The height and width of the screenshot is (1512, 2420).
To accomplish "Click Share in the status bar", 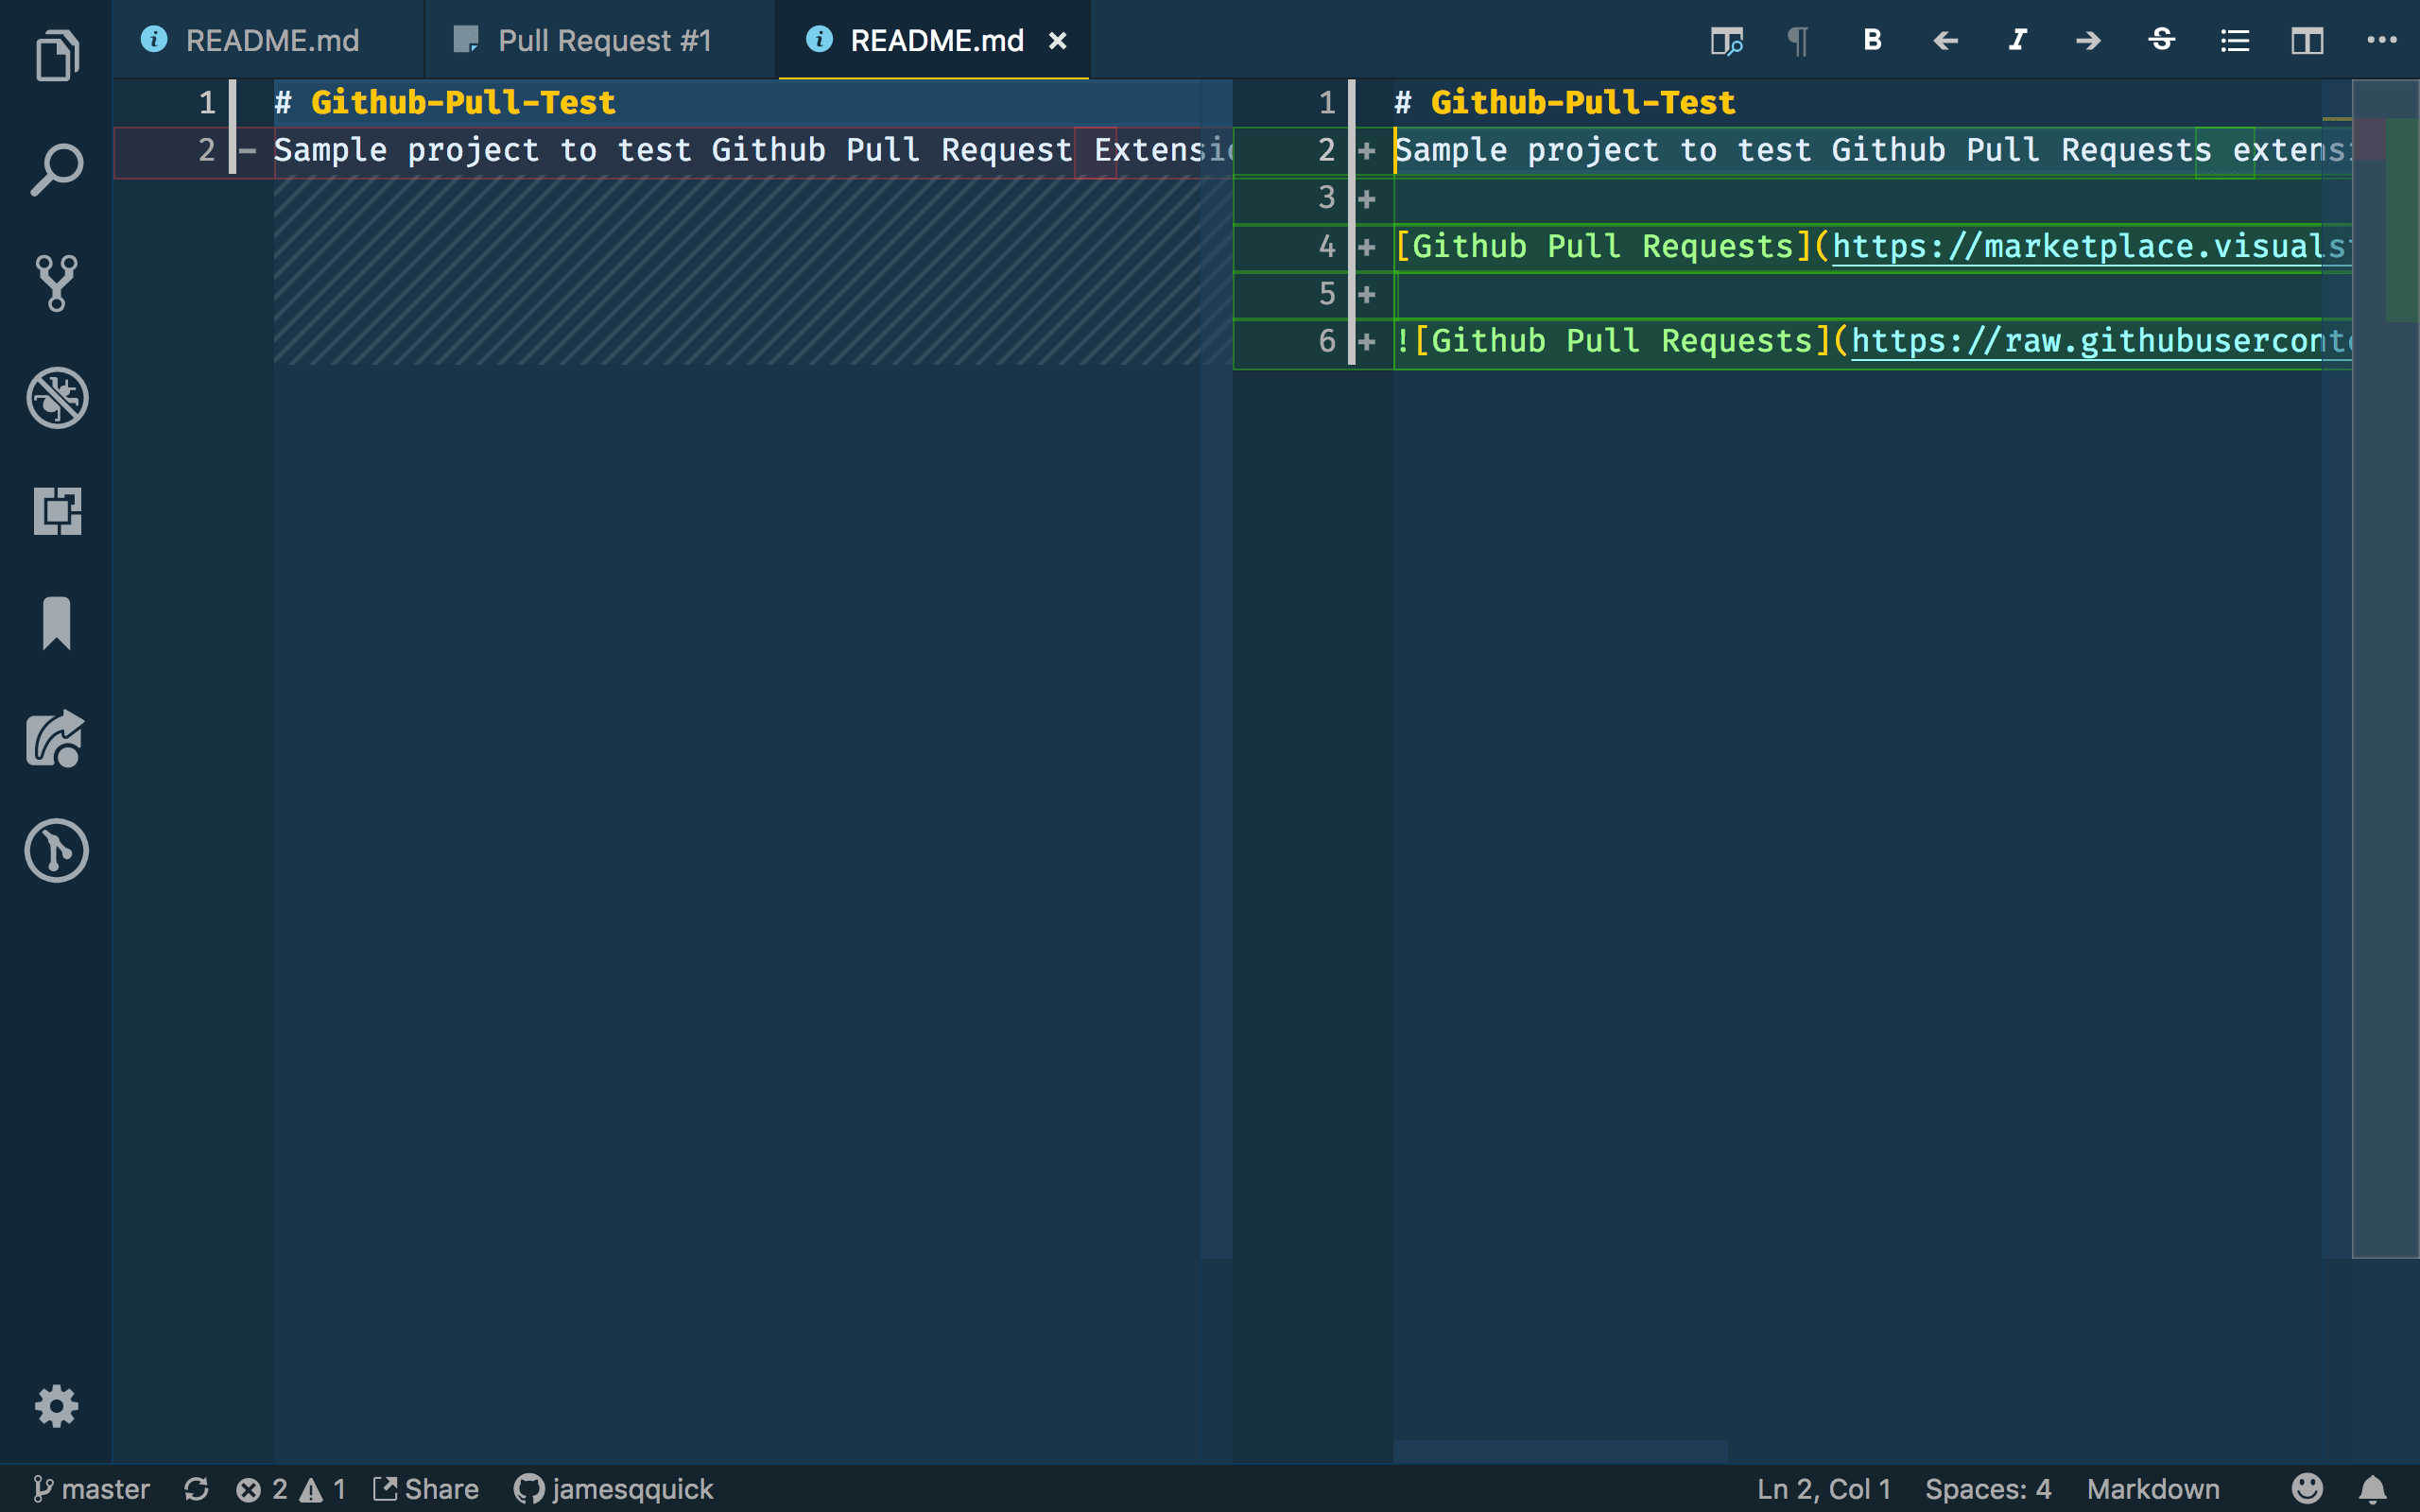I will (x=426, y=1489).
